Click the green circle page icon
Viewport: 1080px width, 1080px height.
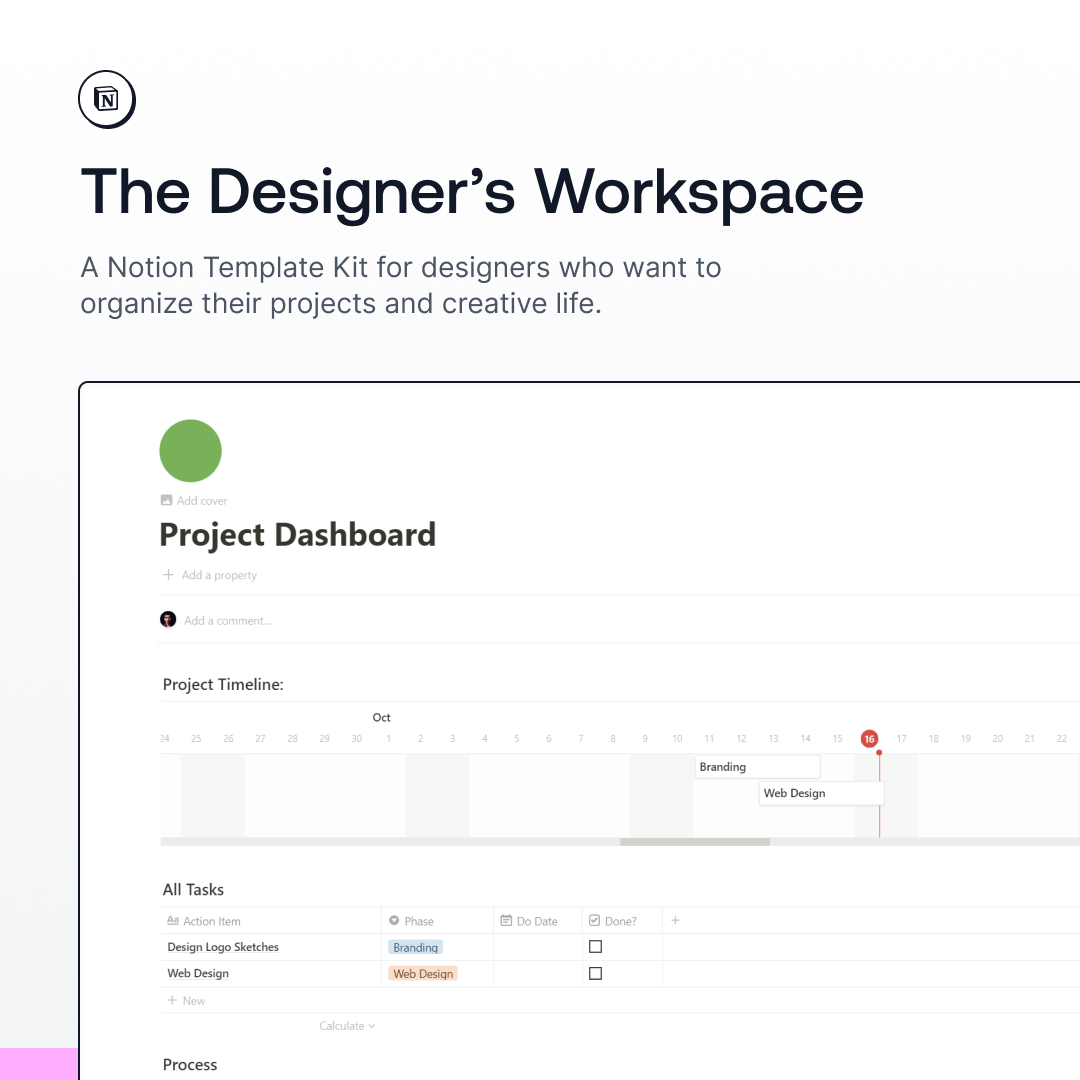click(190, 451)
